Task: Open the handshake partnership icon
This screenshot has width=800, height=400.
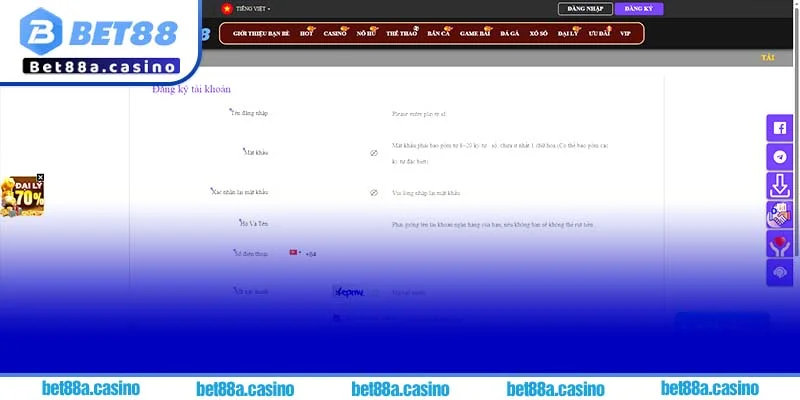Action: [780, 215]
